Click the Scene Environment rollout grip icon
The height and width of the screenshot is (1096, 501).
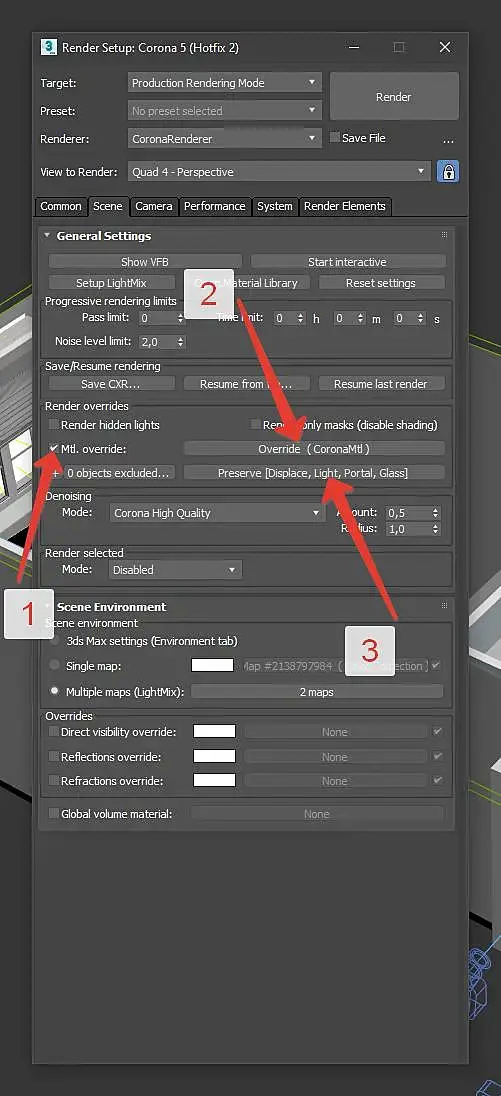444,605
